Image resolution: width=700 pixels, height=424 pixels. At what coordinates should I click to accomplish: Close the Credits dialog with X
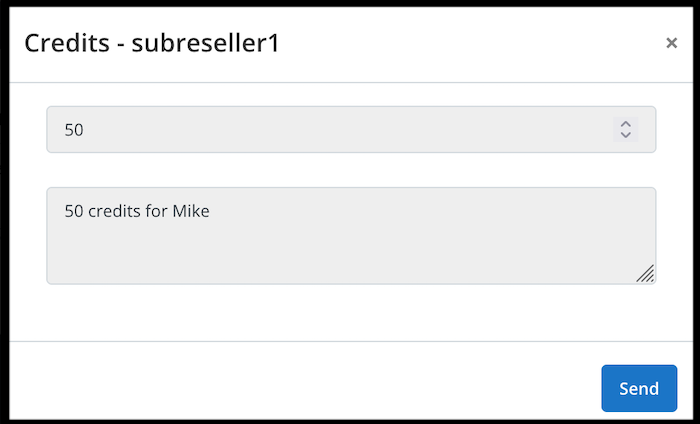point(672,43)
